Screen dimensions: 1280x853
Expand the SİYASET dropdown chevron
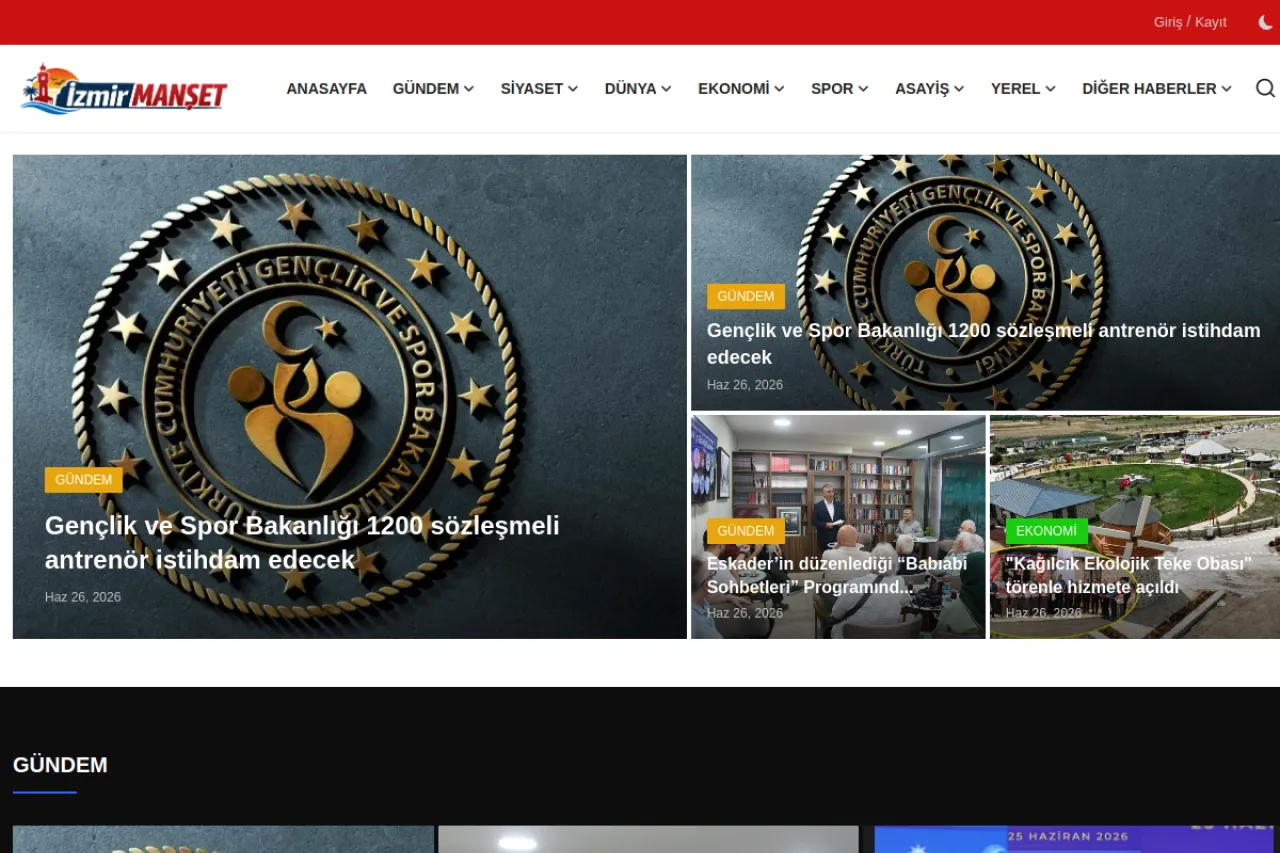click(x=573, y=89)
